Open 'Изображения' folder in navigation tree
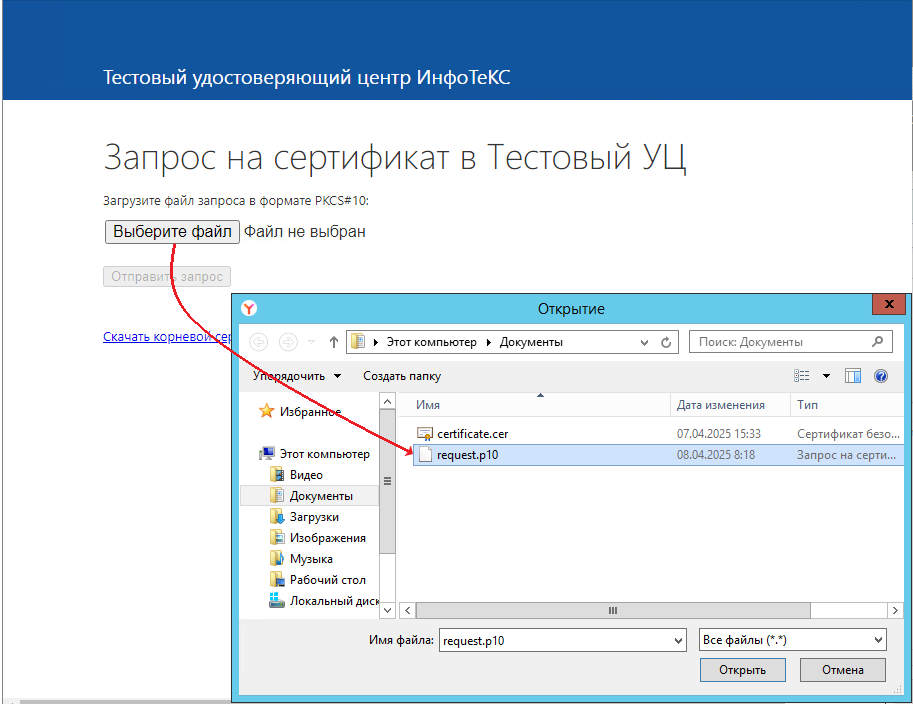 (x=328, y=537)
